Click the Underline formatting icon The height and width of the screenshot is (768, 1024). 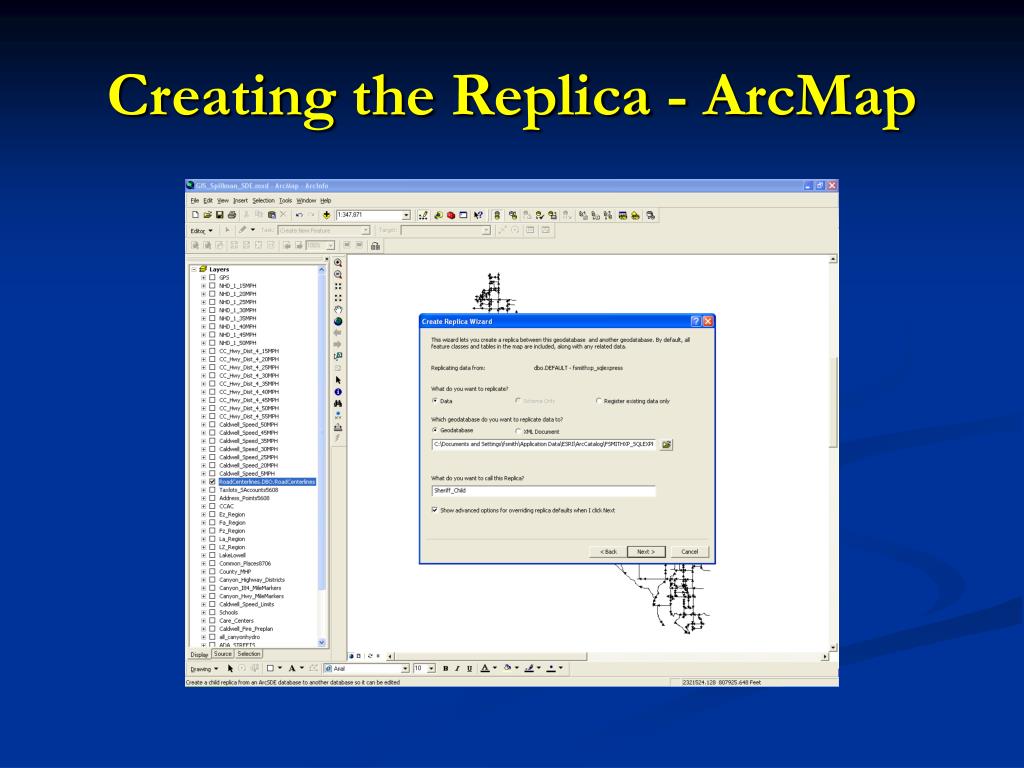(x=469, y=669)
